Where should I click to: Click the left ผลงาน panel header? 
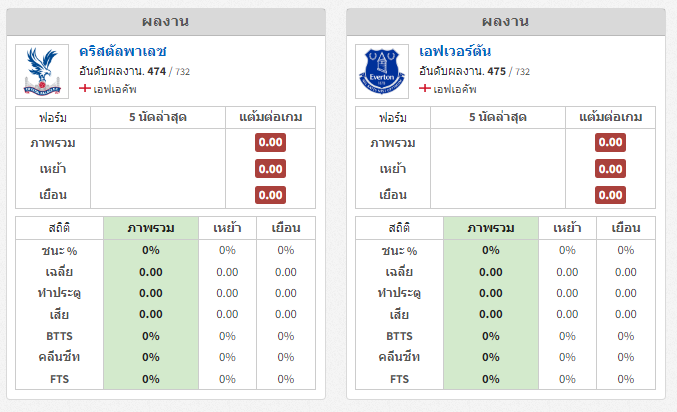point(166,22)
